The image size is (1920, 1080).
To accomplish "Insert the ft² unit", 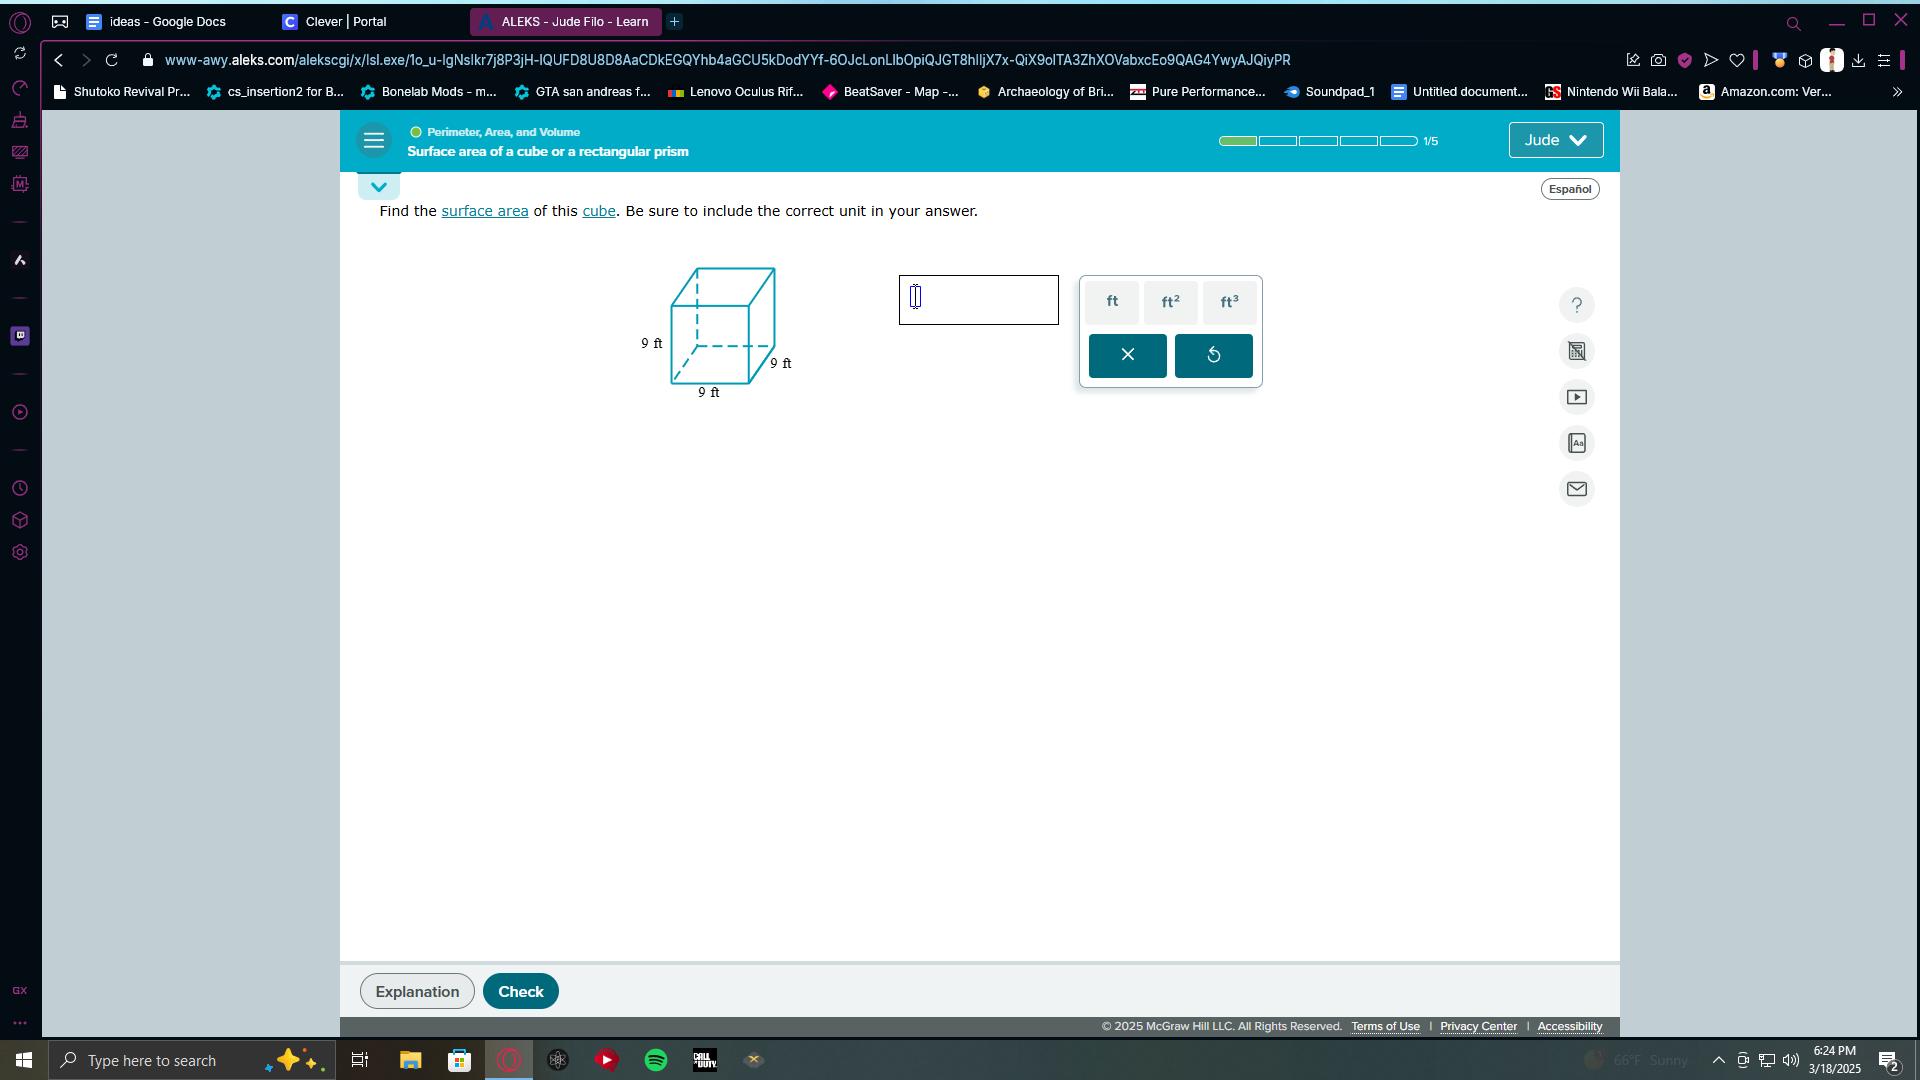I will 1171,302.
